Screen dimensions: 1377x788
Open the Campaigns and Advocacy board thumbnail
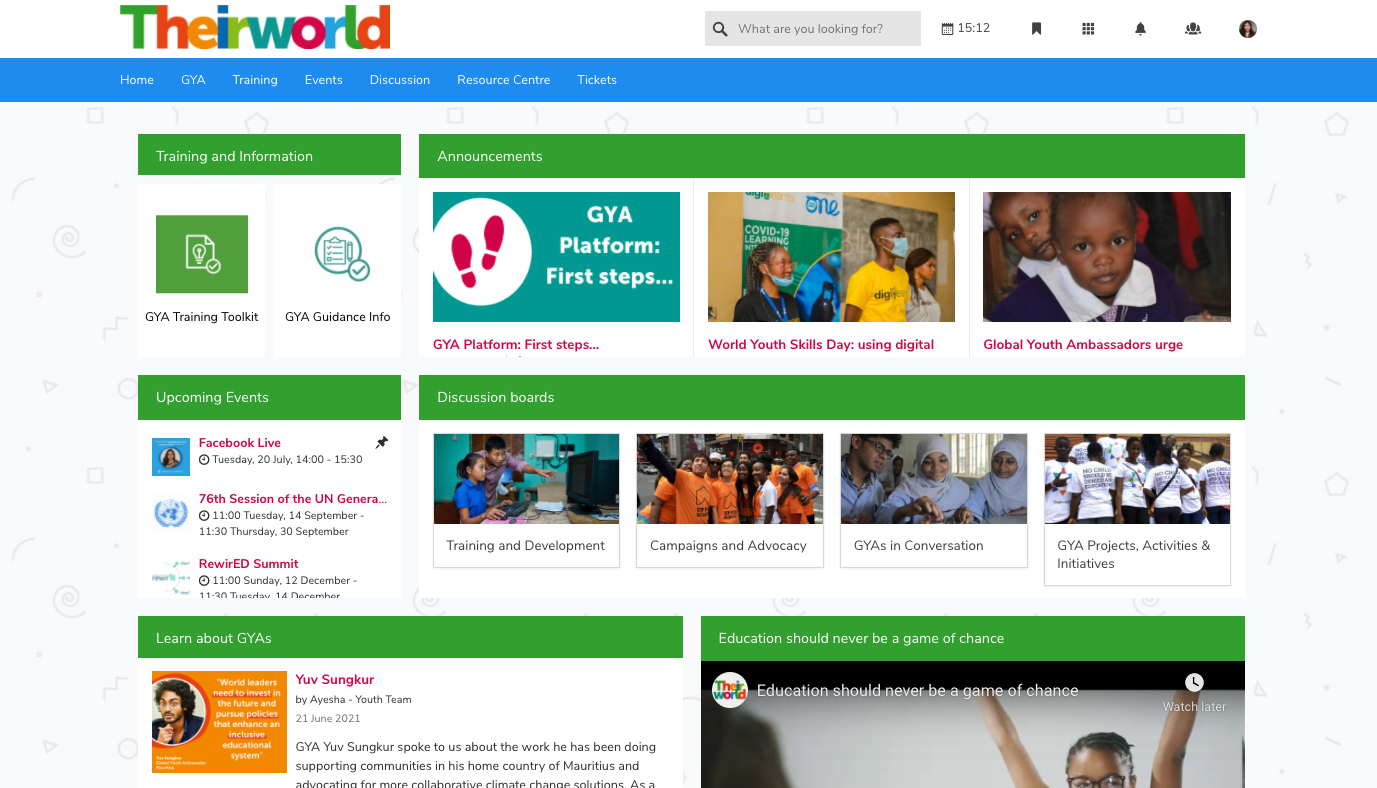[730, 479]
